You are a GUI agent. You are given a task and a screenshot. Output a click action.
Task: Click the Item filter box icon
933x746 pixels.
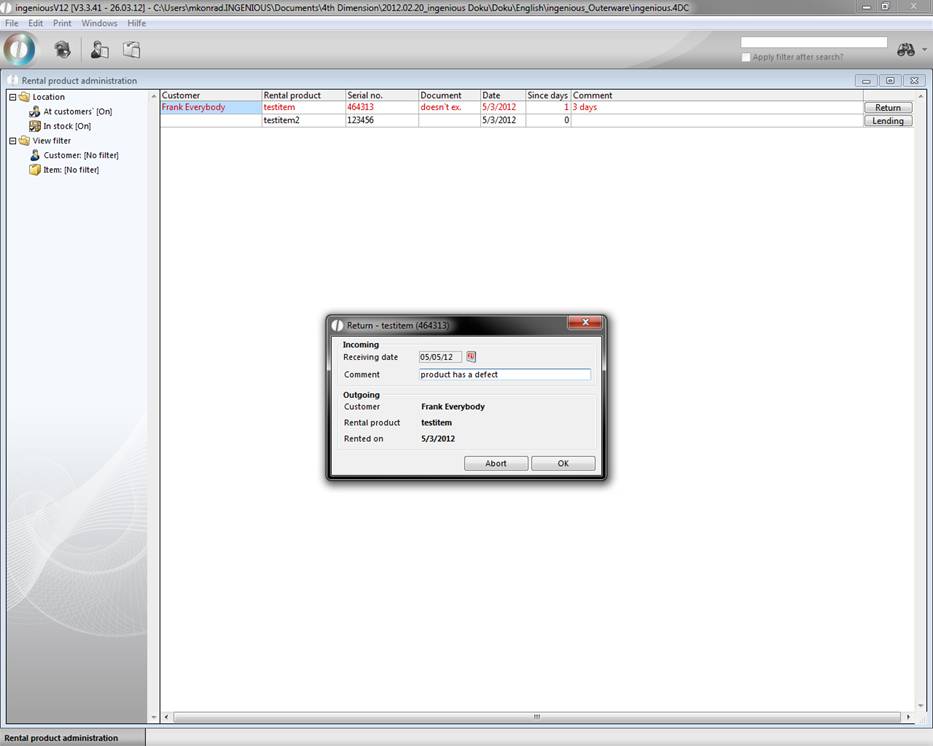point(35,170)
